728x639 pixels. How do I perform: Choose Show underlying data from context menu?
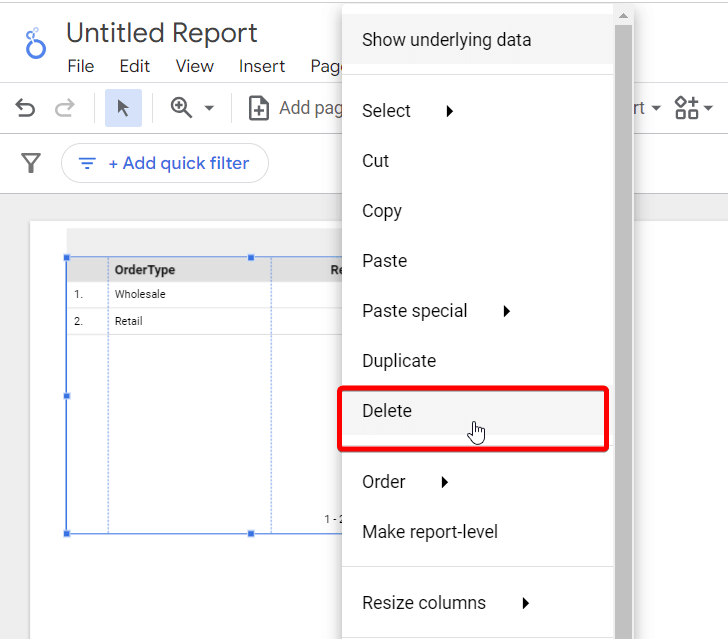pyautogui.click(x=478, y=39)
